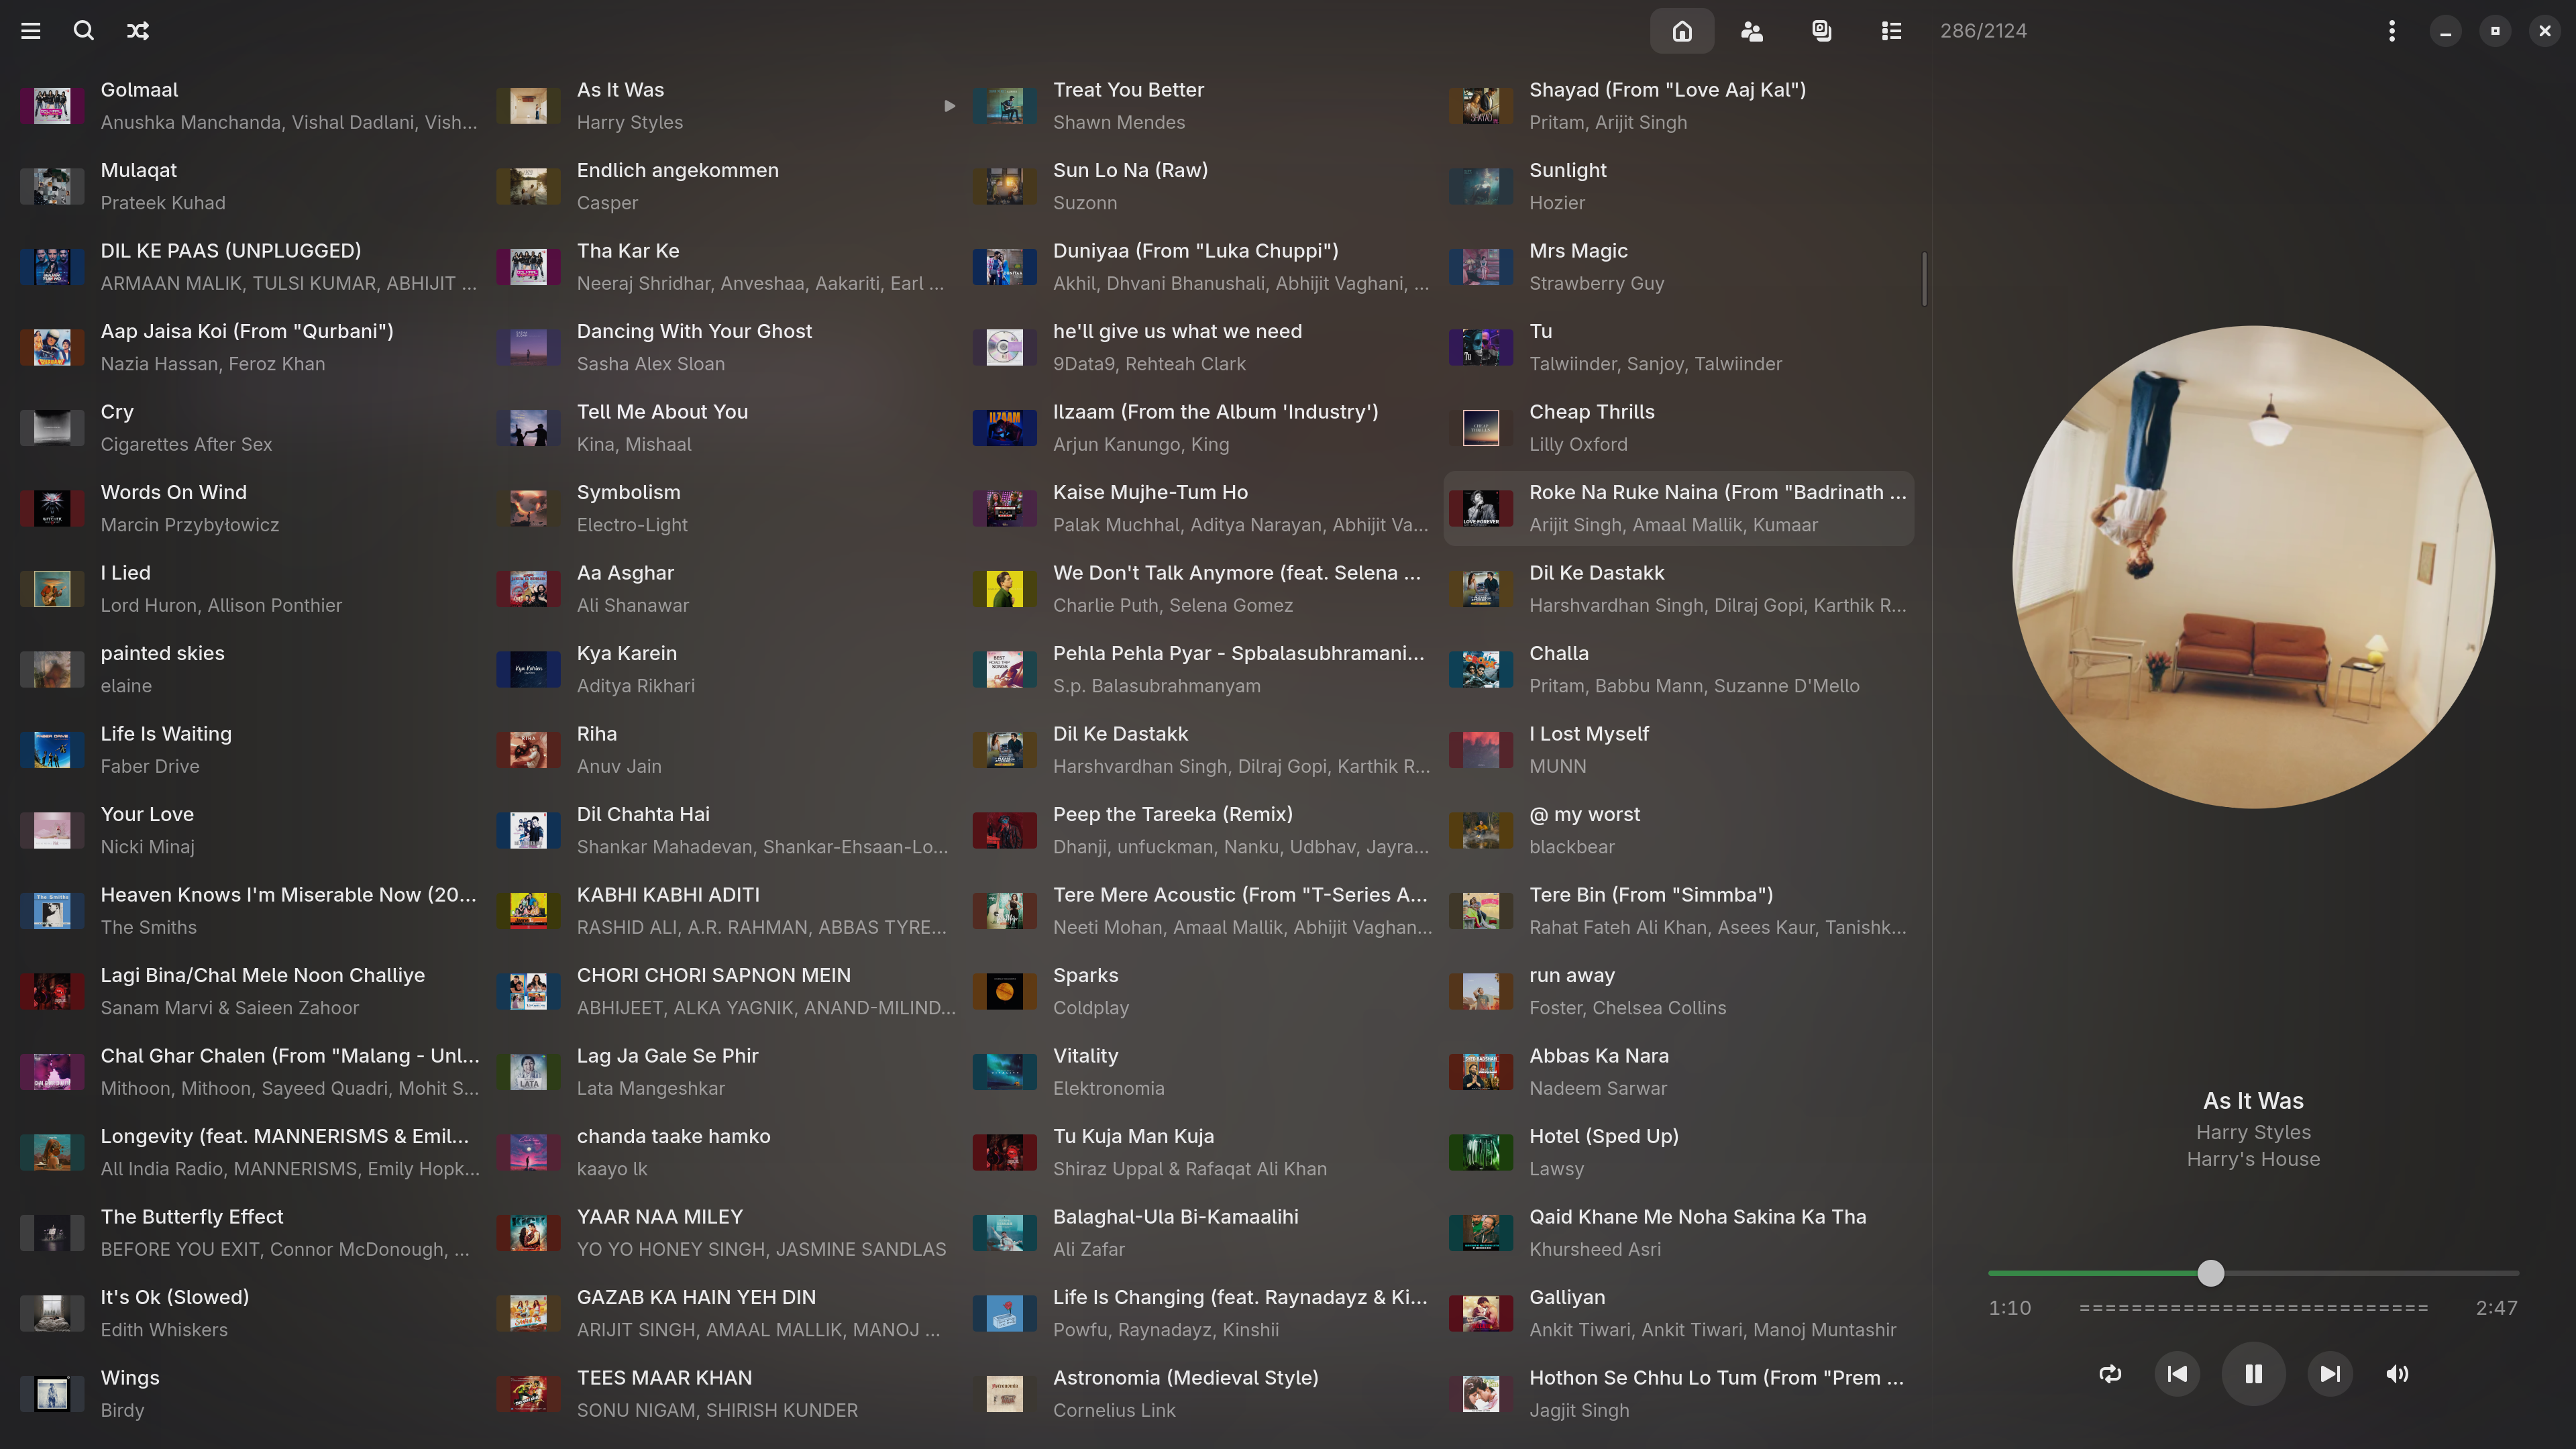The image size is (2576, 1449).
Task: Skip to the next track
Action: click(x=2330, y=1374)
